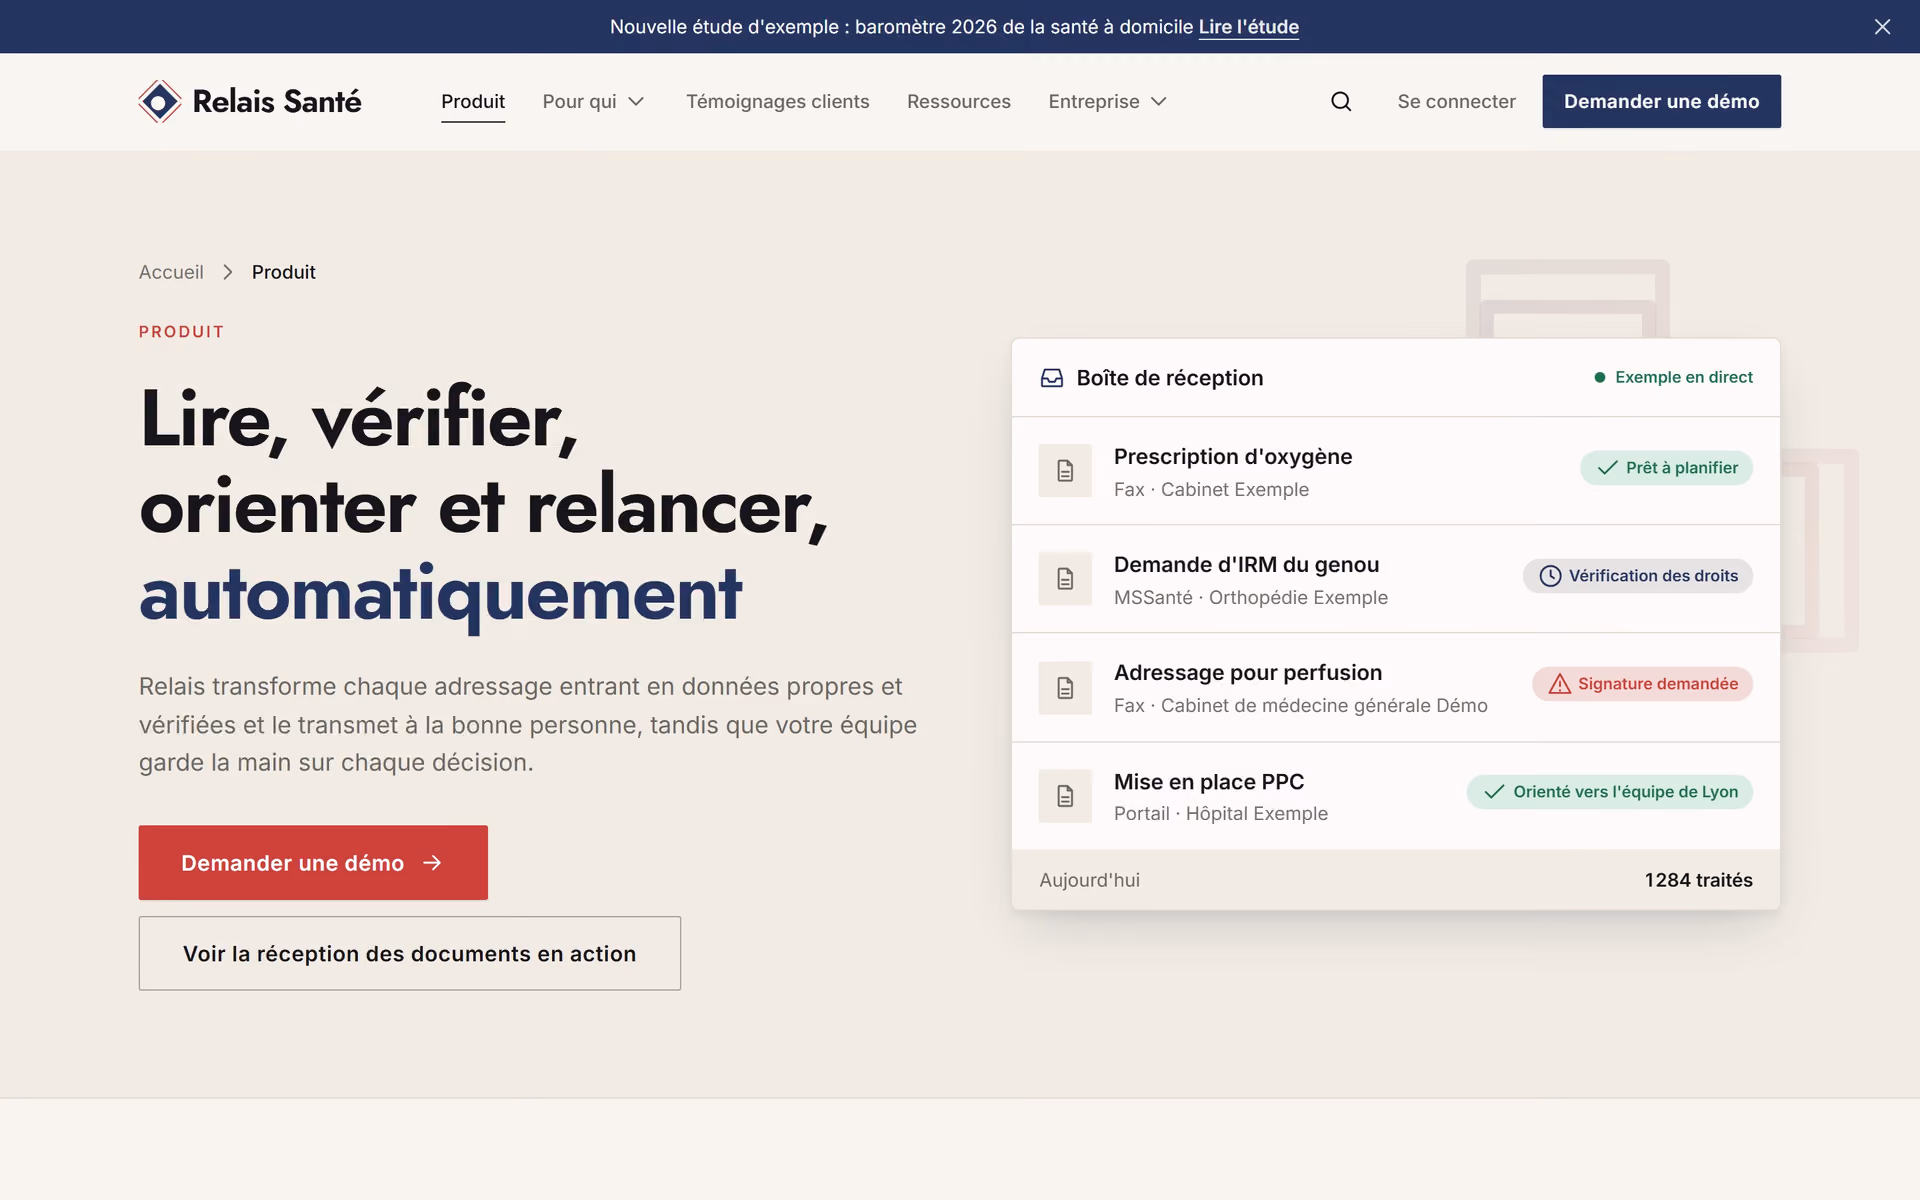Screen dimensions: 1920x1200
Task: Click the document icon for Mise en place PPC
Action: 1065,796
